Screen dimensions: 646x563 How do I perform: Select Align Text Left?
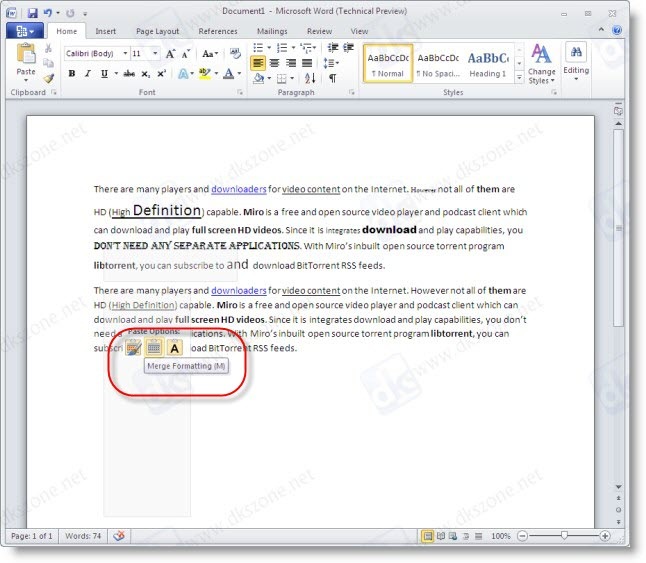(258, 63)
